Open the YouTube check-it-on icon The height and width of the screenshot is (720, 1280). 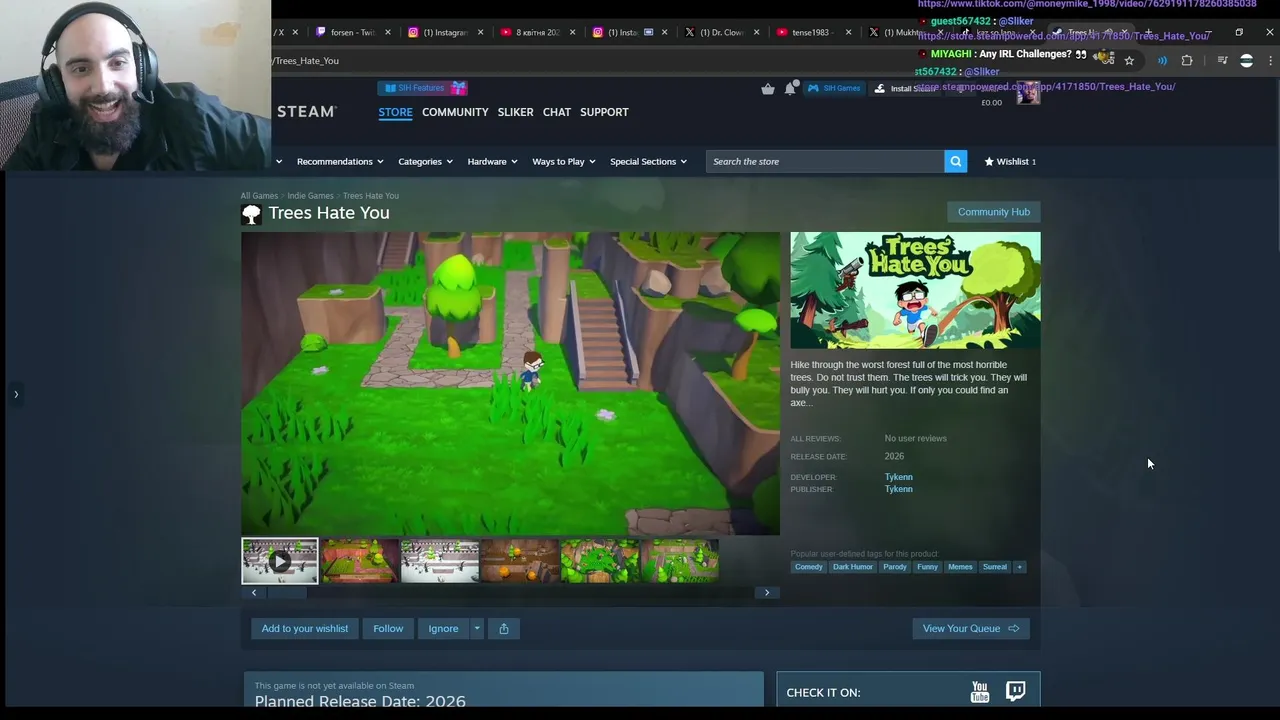click(980, 692)
